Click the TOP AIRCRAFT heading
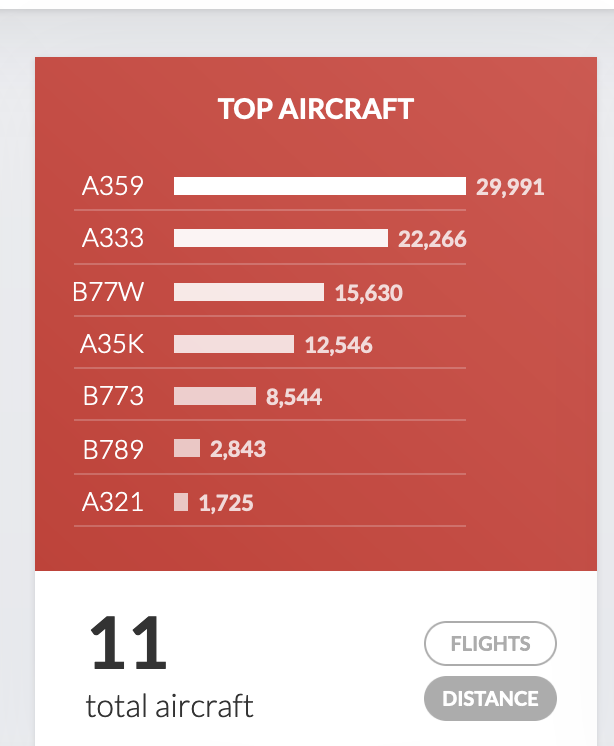The width and height of the screenshot is (614, 746). (316, 110)
